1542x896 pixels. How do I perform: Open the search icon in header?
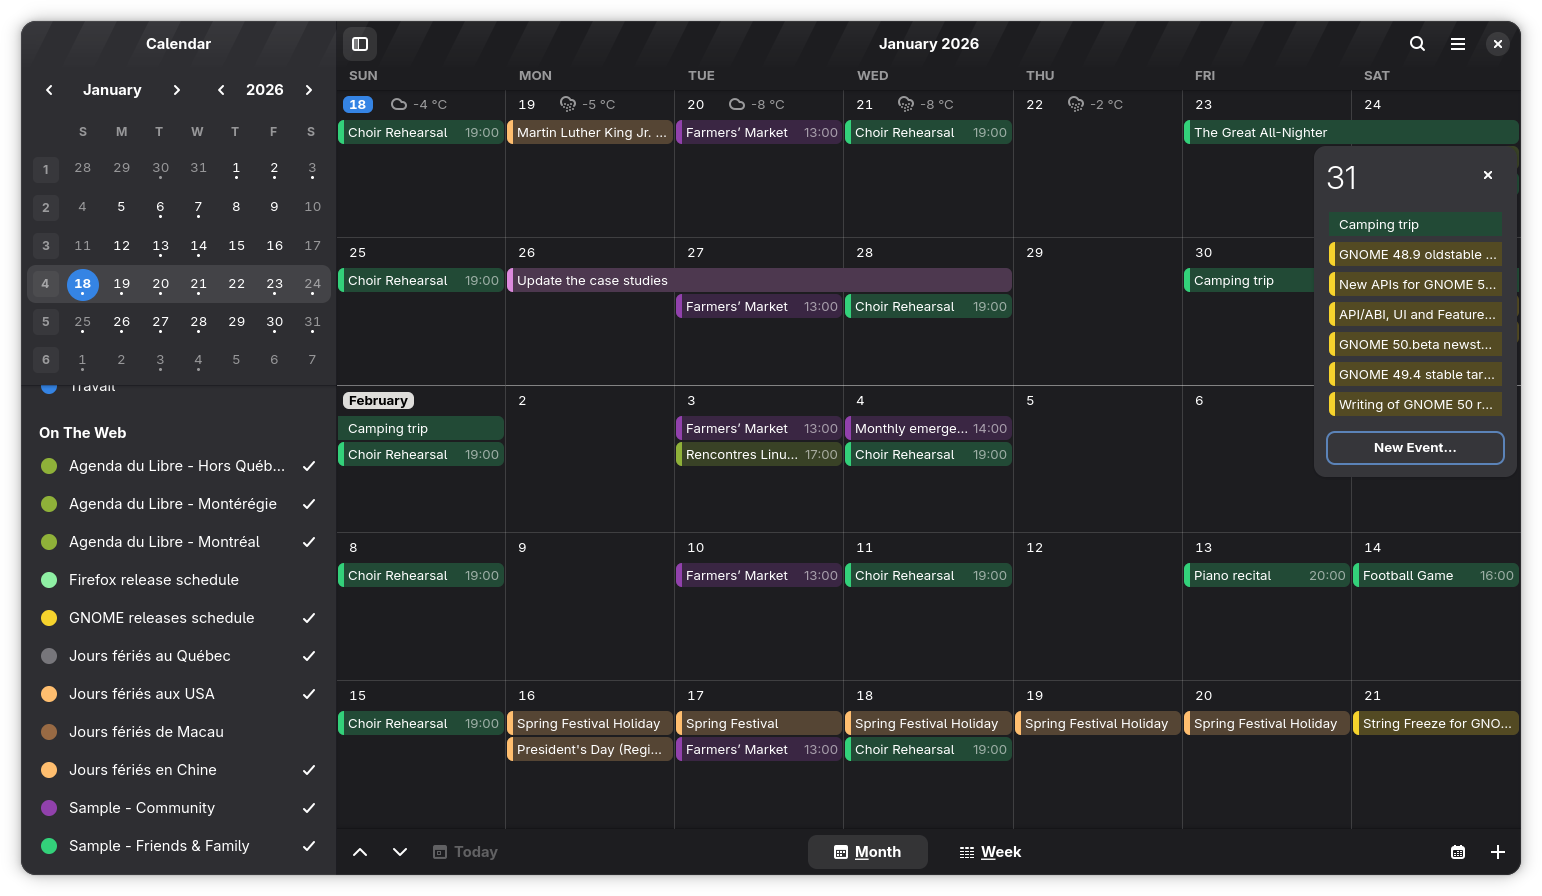(x=1417, y=44)
